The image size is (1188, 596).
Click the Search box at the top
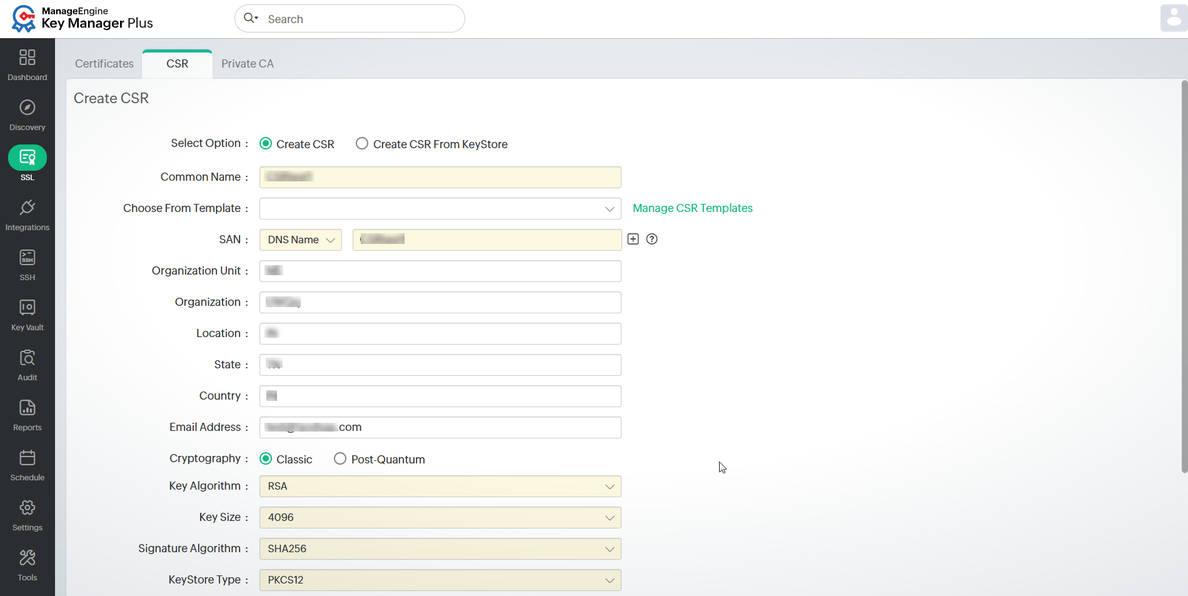(349, 19)
